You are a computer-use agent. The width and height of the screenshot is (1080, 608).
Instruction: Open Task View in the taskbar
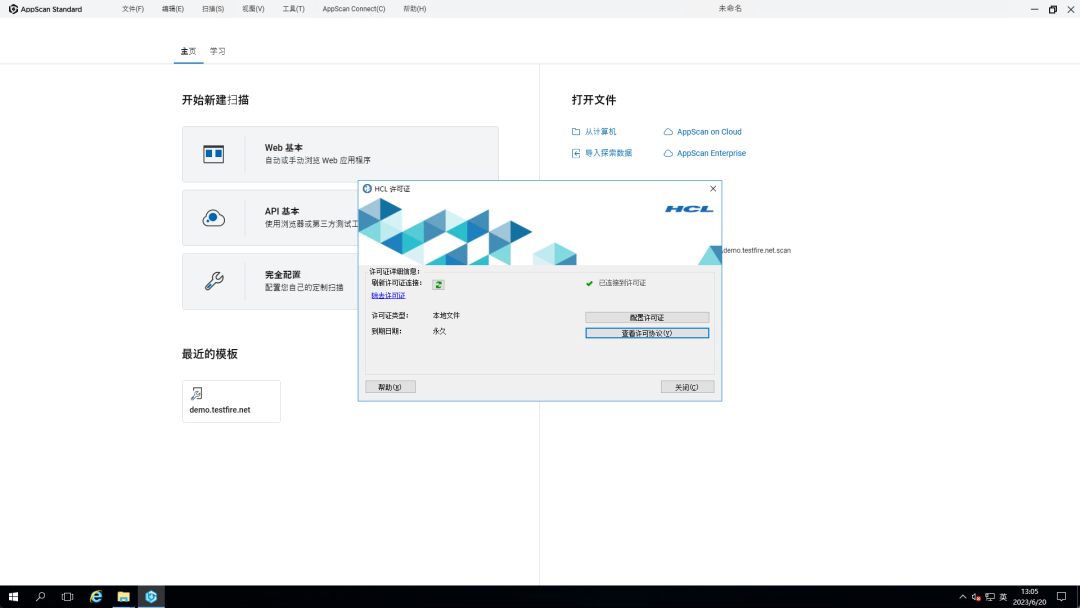68,596
